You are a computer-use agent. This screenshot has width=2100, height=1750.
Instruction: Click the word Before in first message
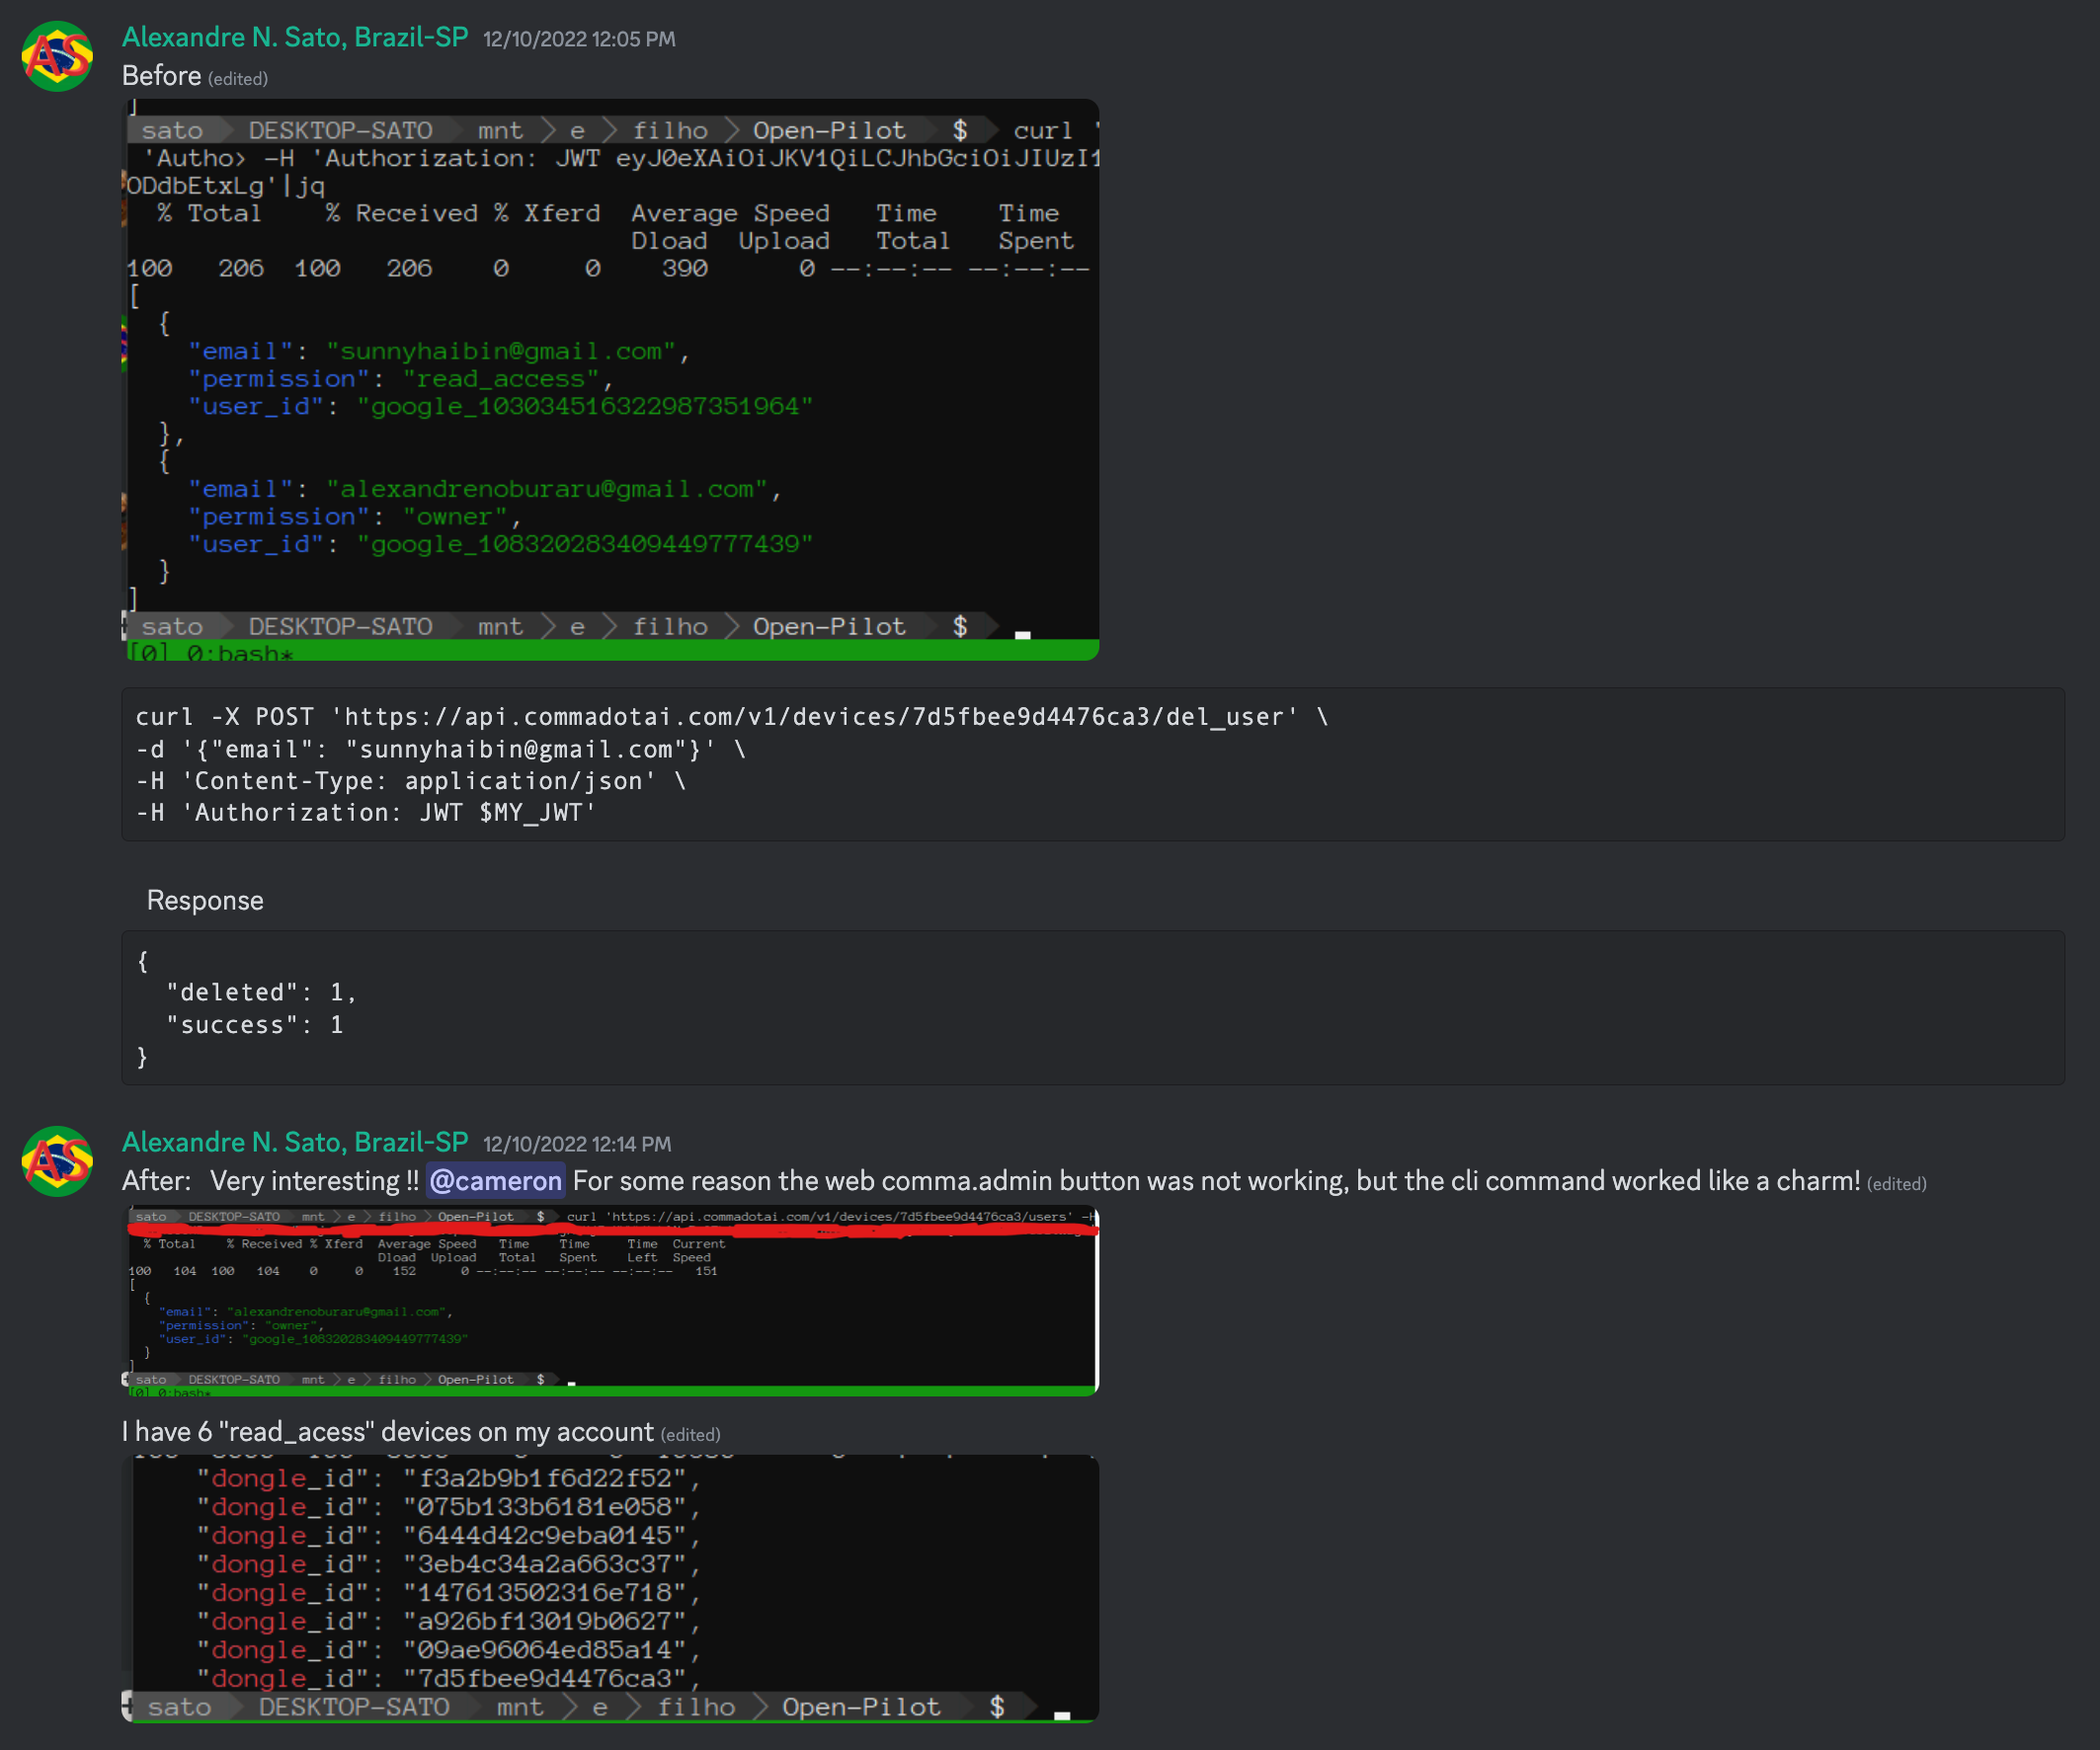pos(162,76)
